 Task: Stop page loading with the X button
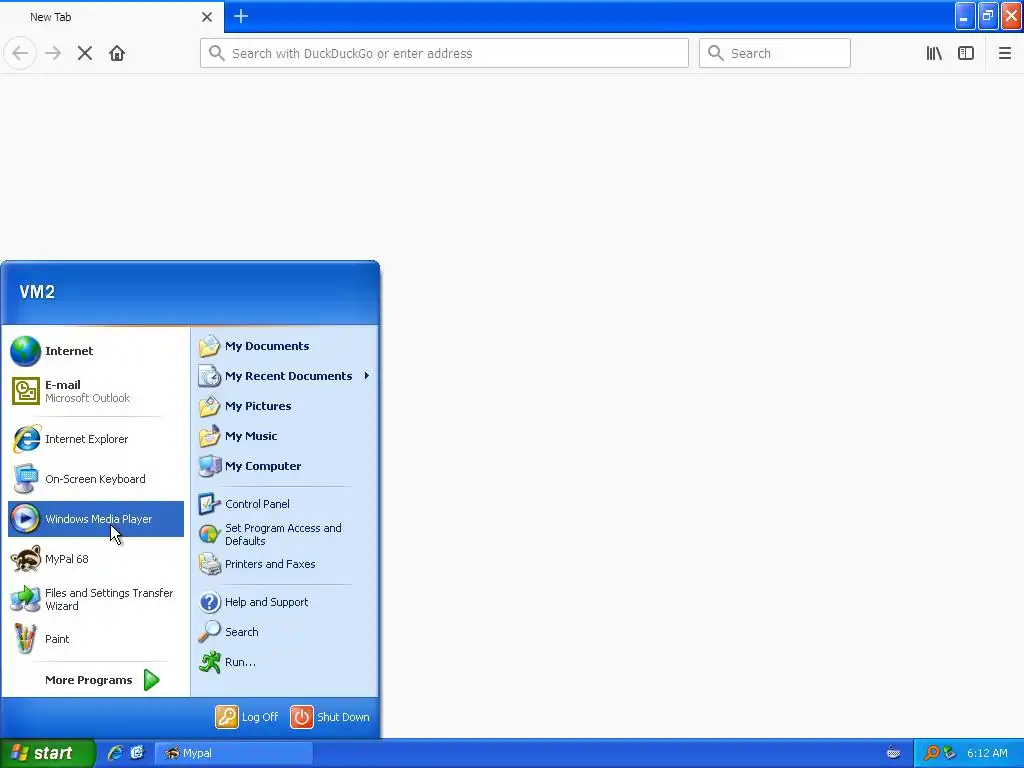(x=85, y=53)
